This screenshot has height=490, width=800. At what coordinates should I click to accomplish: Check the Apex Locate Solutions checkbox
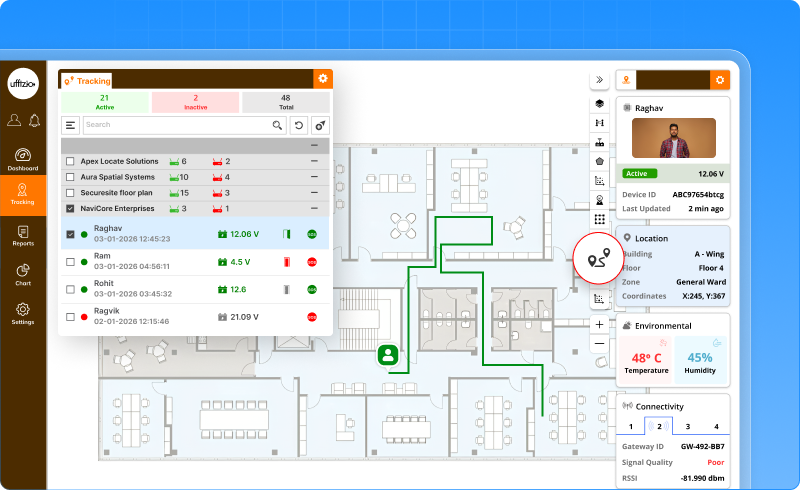click(x=70, y=161)
